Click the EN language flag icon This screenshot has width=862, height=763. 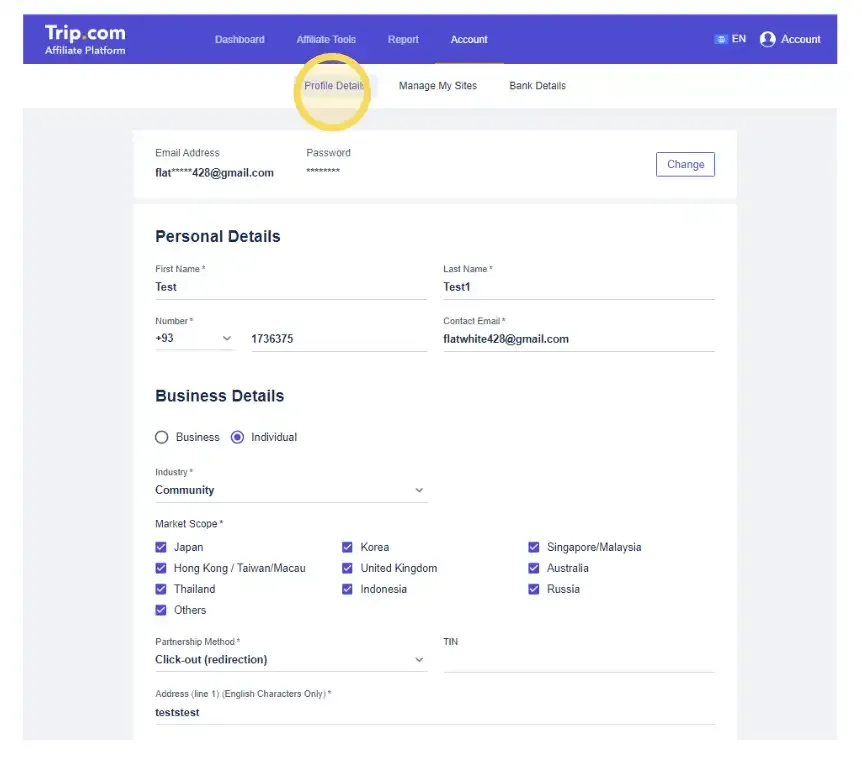(720, 39)
